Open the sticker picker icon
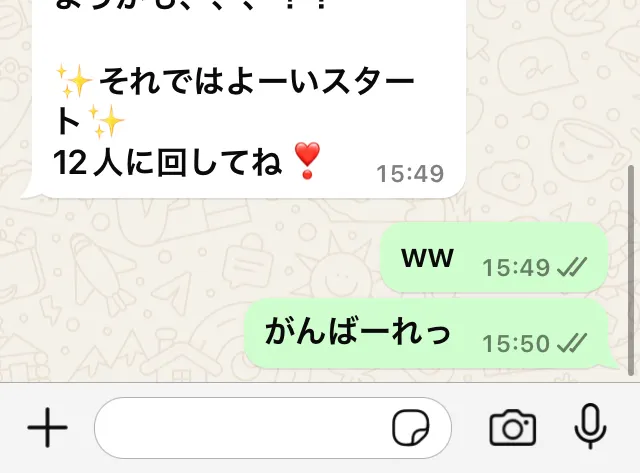The width and height of the screenshot is (640, 473). tap(411, 427)
